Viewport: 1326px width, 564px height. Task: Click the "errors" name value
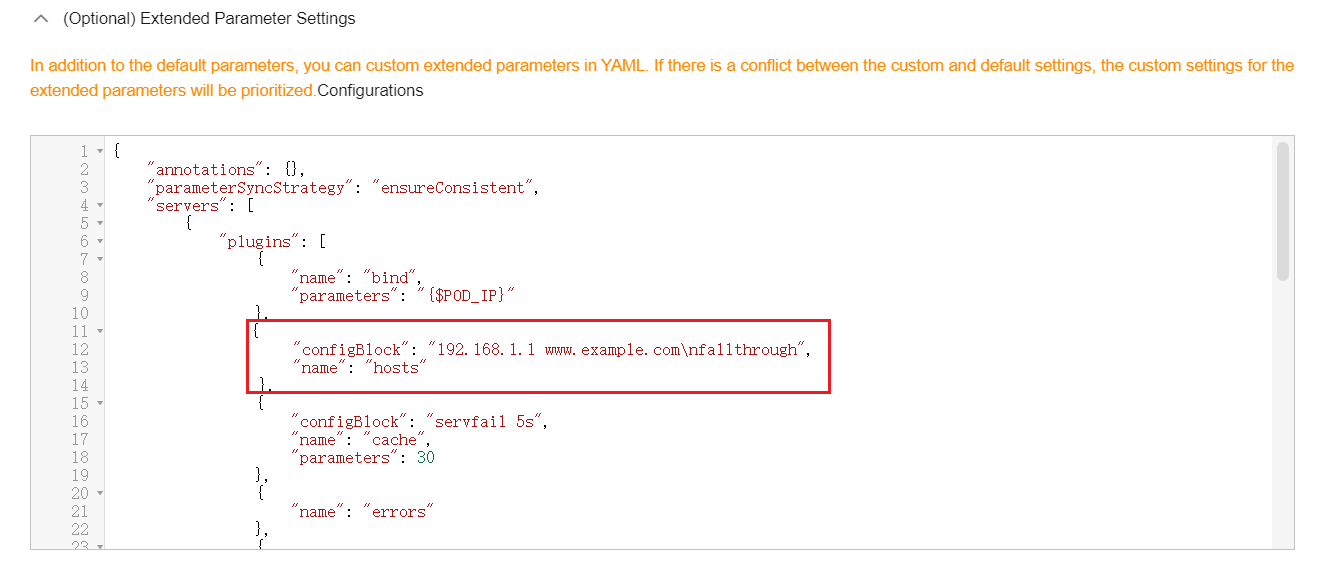coord(400,511)
